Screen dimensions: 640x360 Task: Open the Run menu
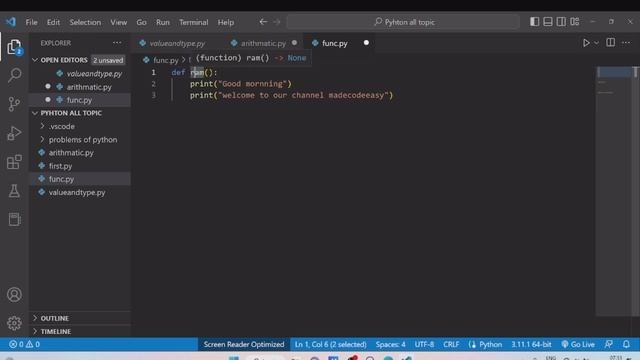(162, 22)
